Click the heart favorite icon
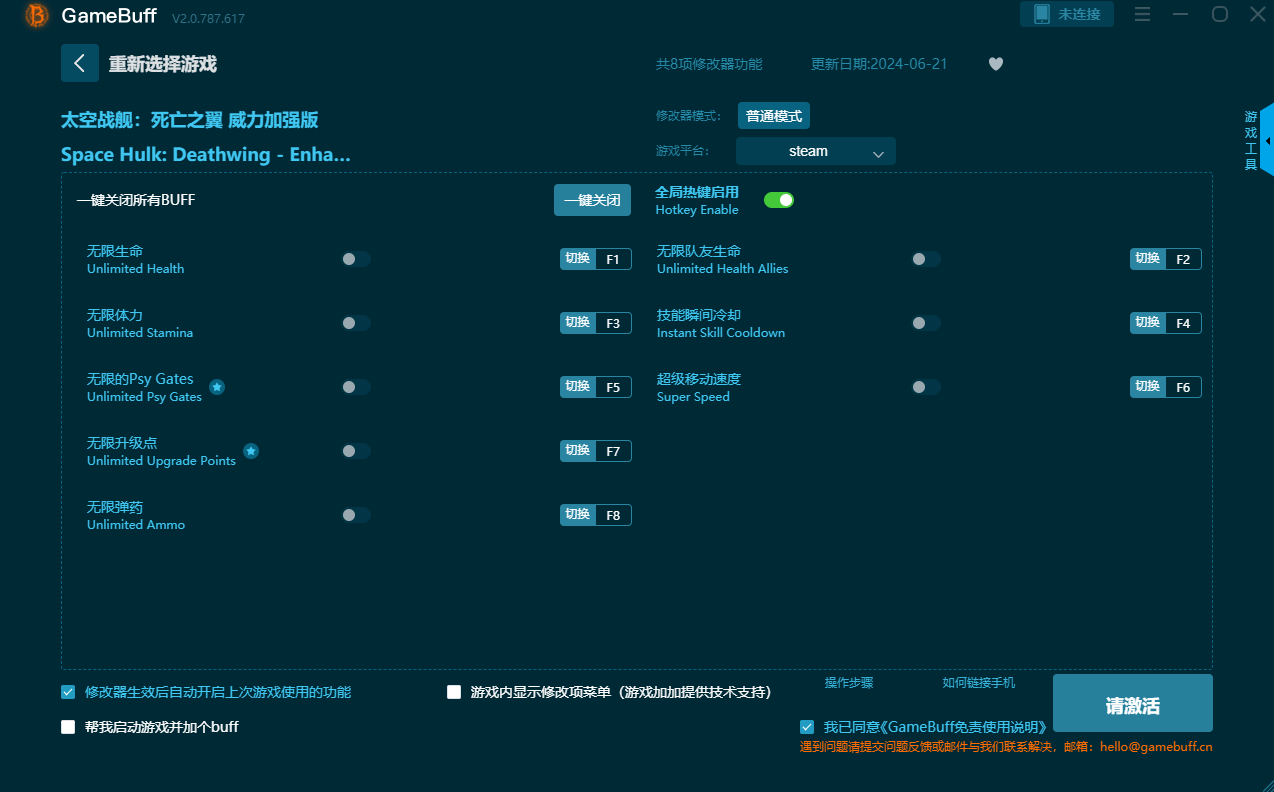Viewport: 1274px width, 792px height. click(995, 64)
